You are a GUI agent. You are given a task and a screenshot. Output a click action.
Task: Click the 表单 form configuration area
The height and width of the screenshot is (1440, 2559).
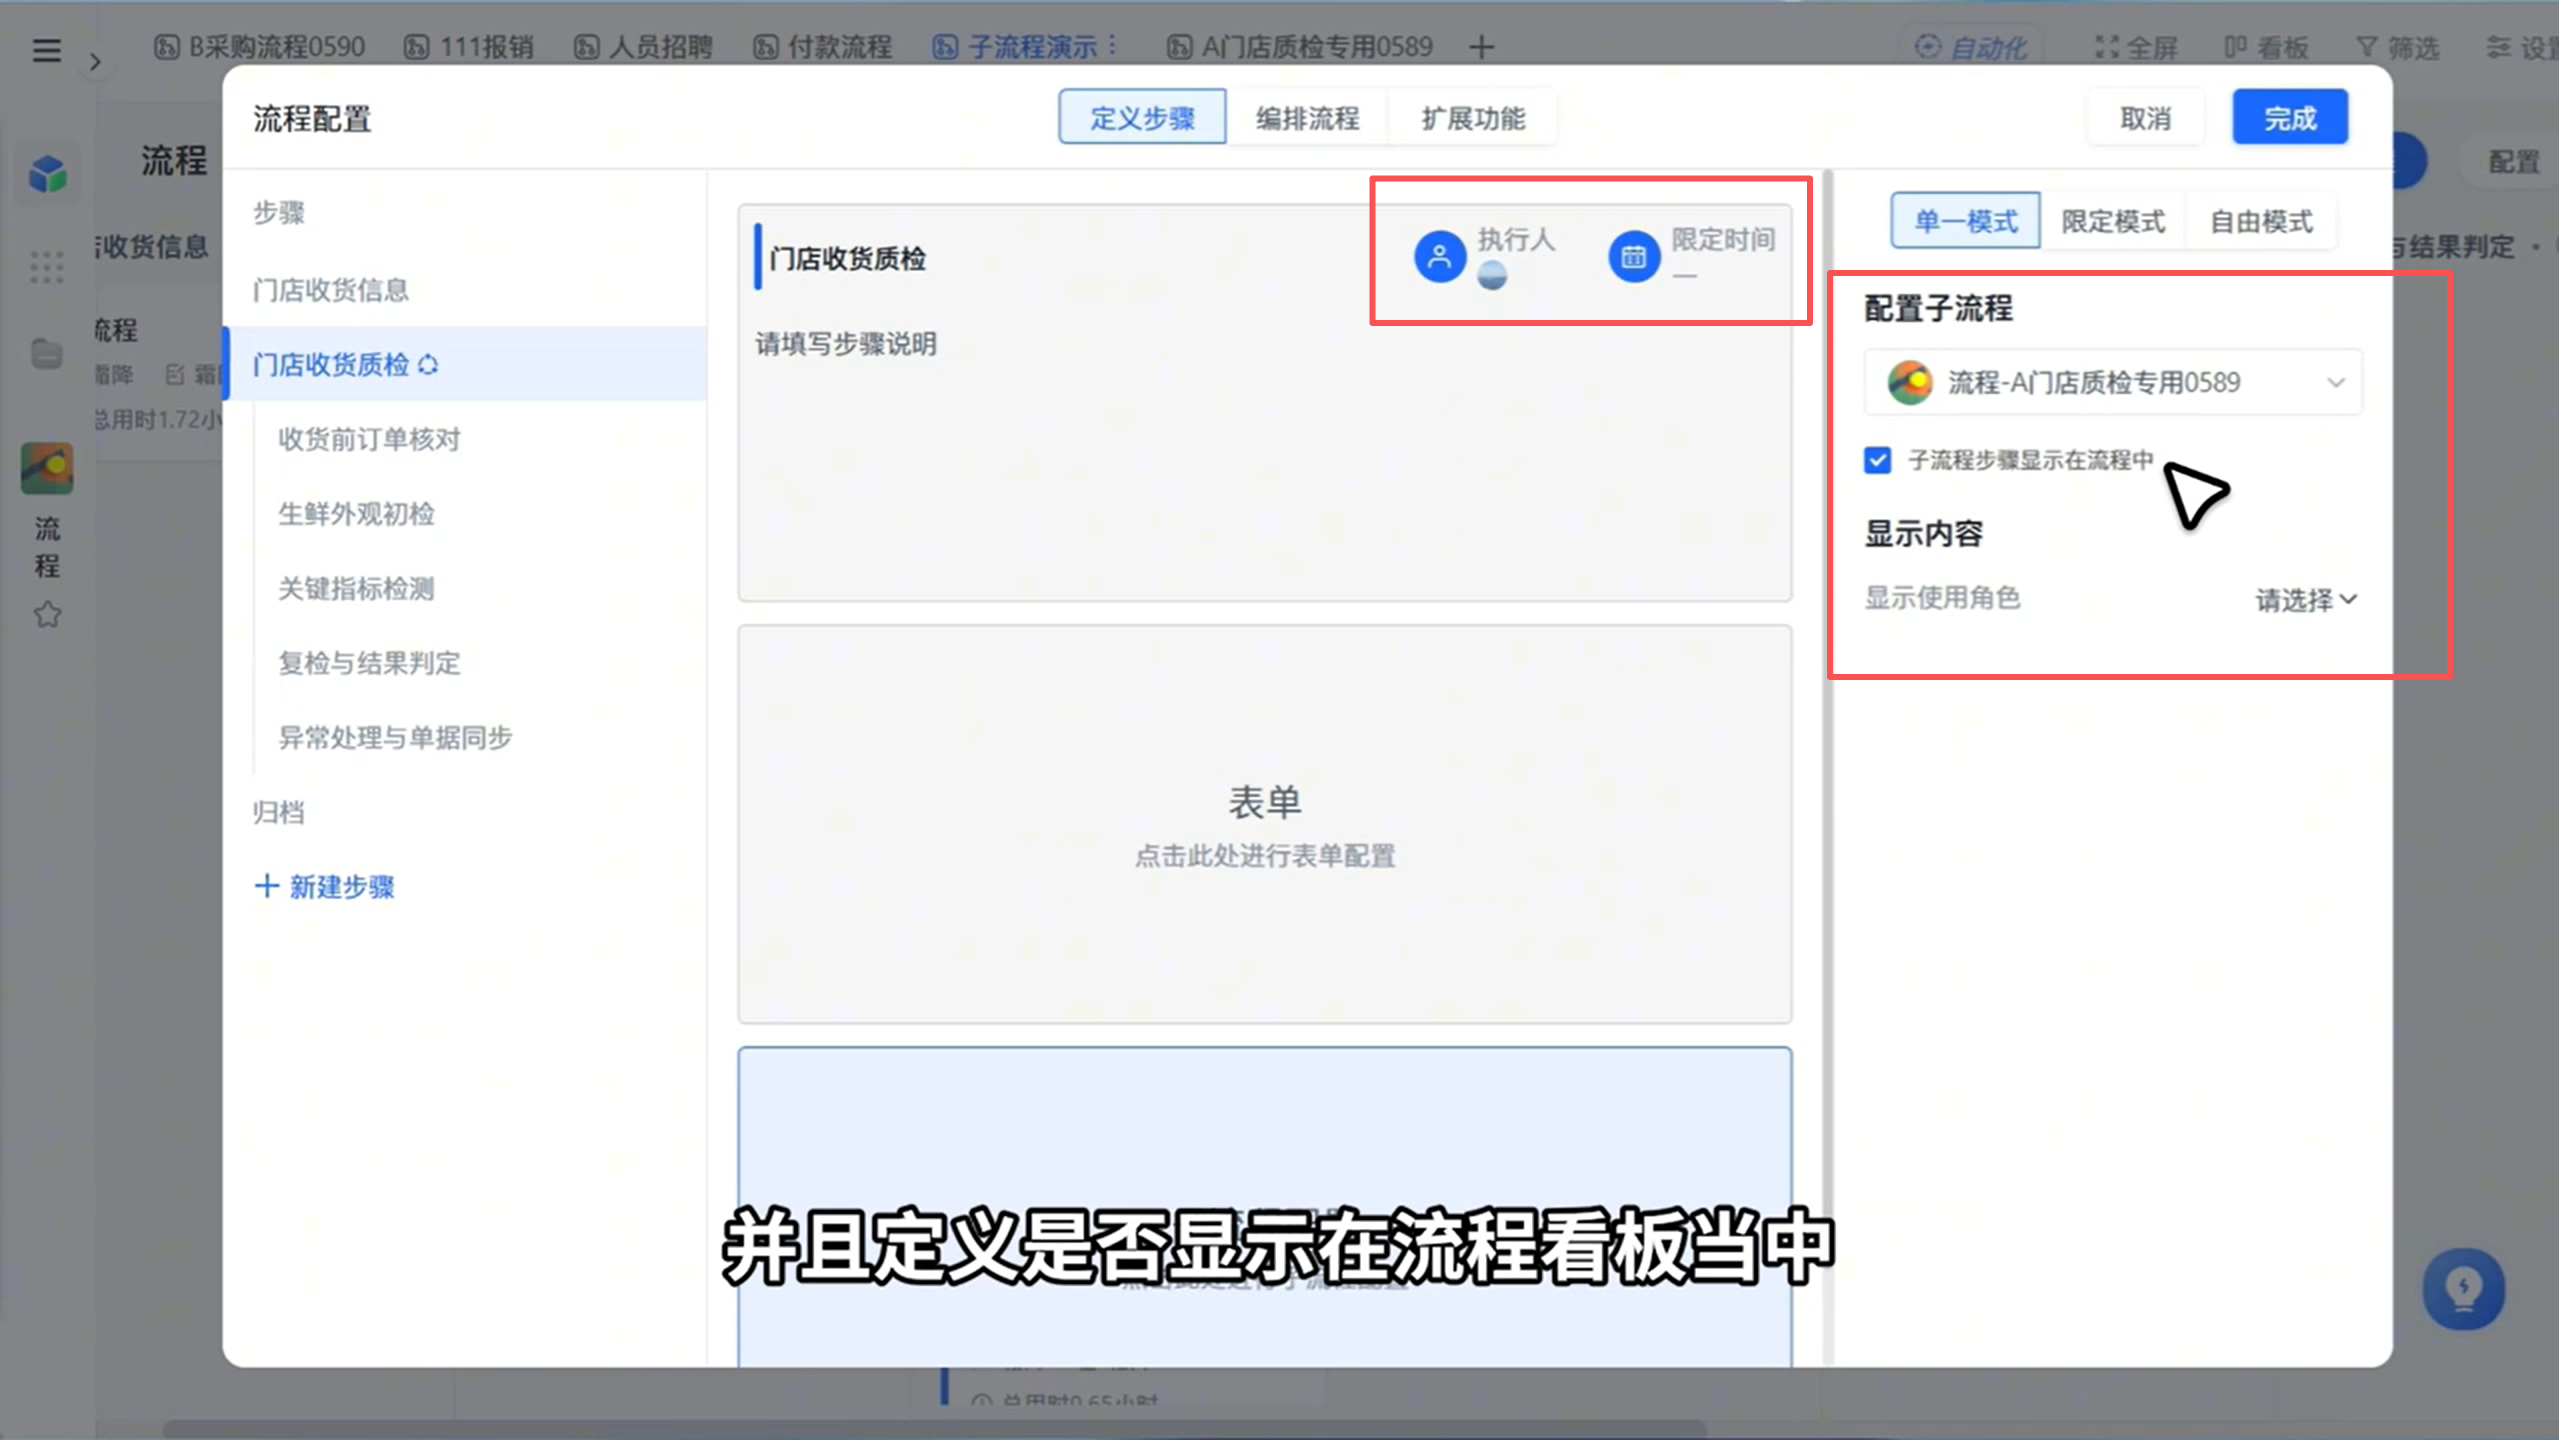pos(1264,824)
